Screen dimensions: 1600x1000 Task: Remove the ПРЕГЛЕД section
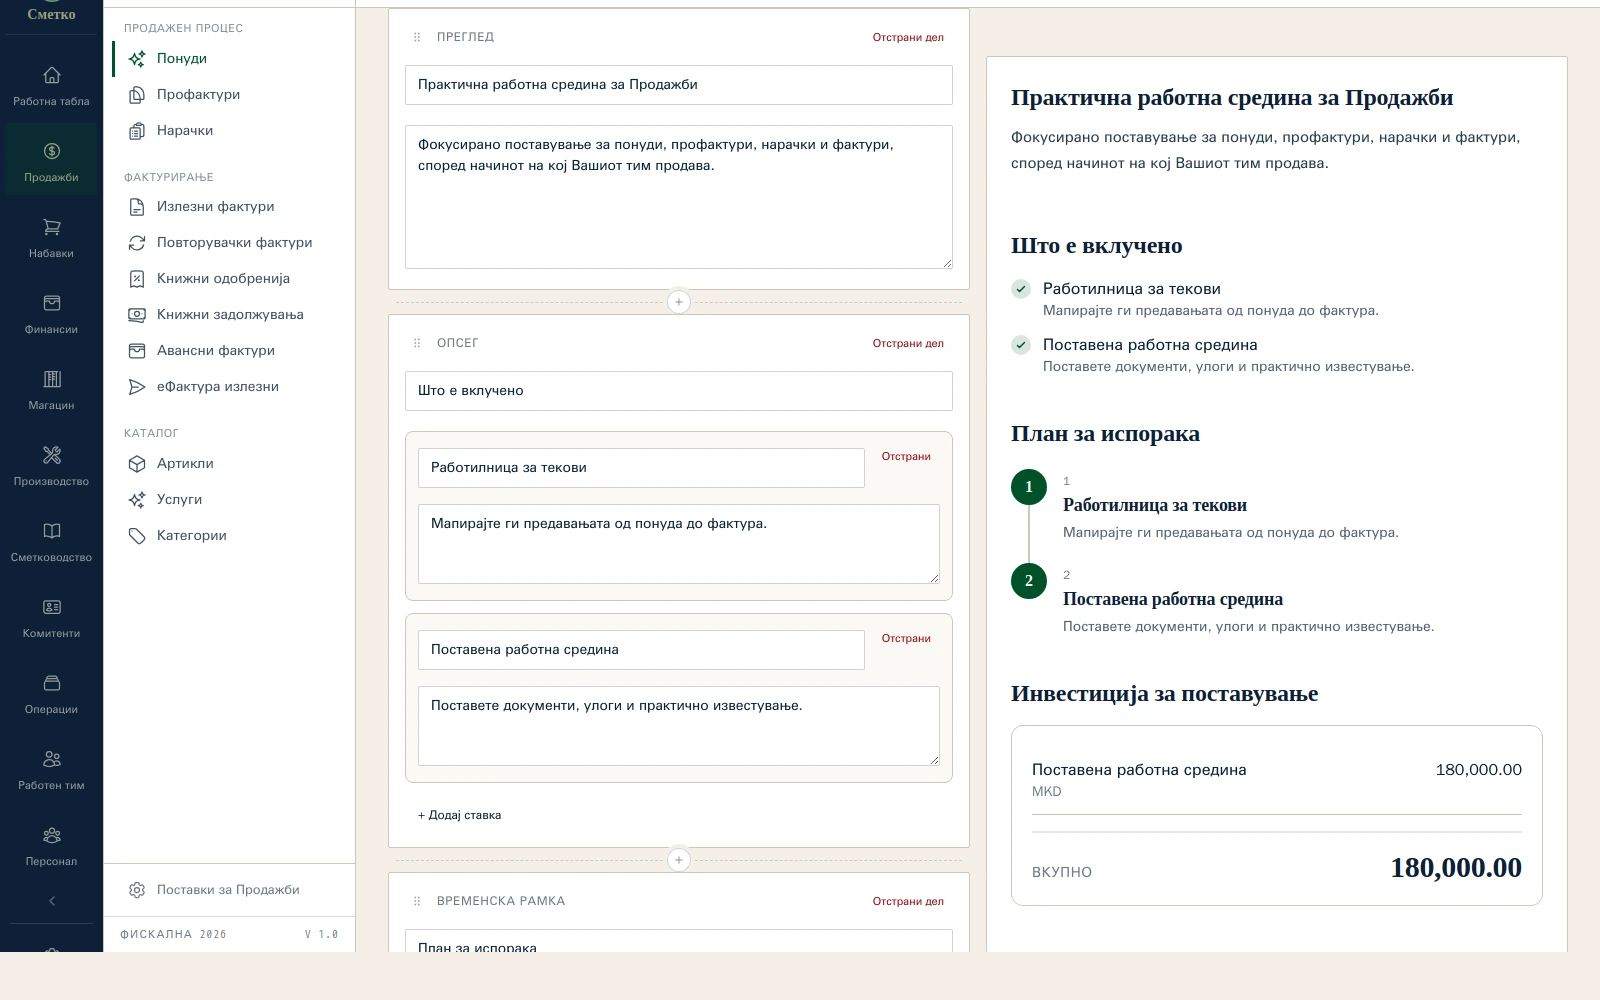point(908,38)
